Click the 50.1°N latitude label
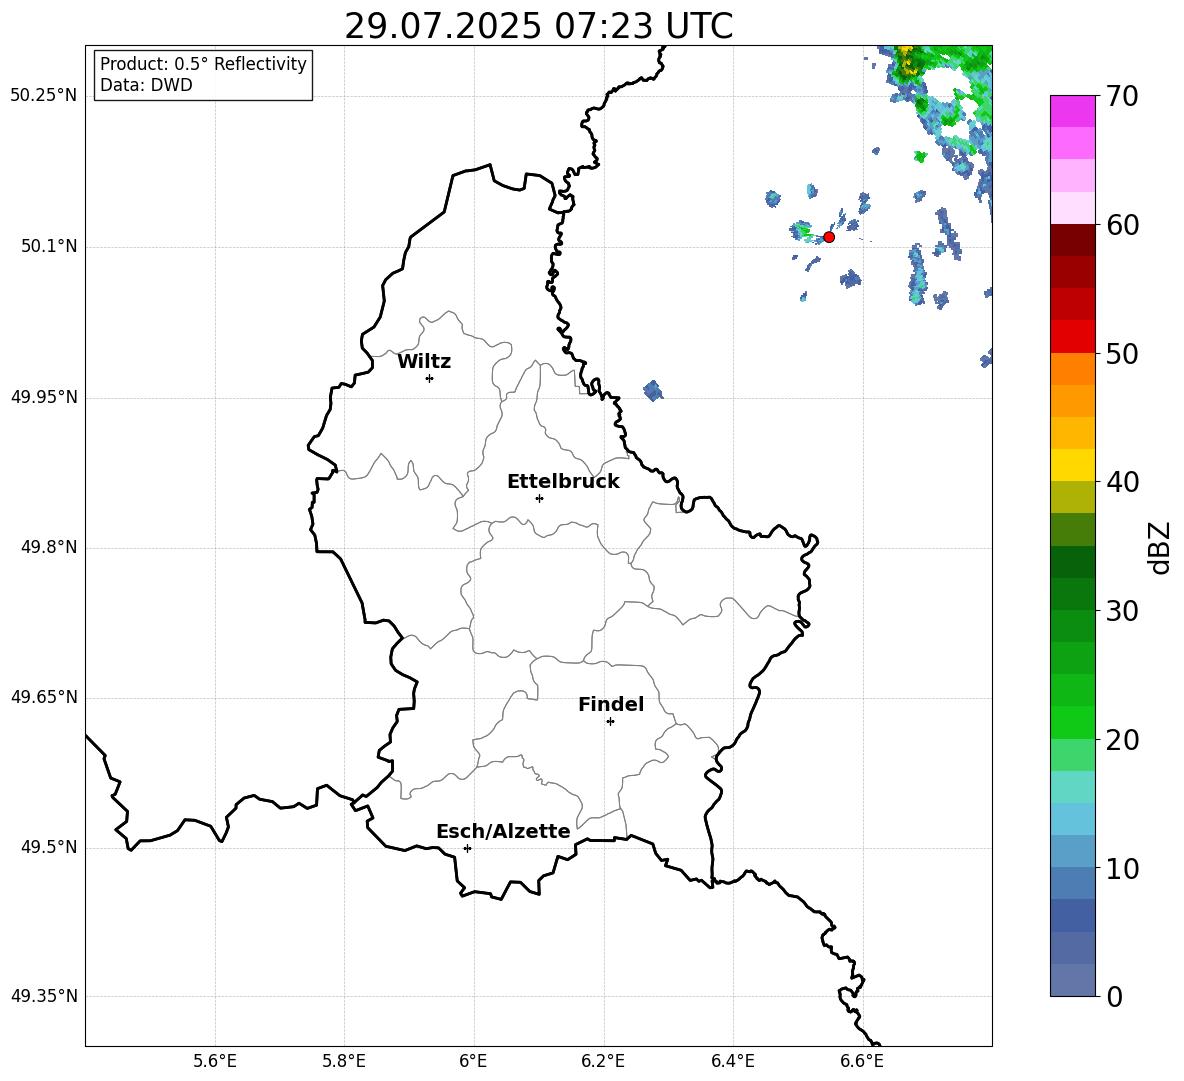Image resolution: width=1184 pixels, height=1081 pixels. point(48,247)
